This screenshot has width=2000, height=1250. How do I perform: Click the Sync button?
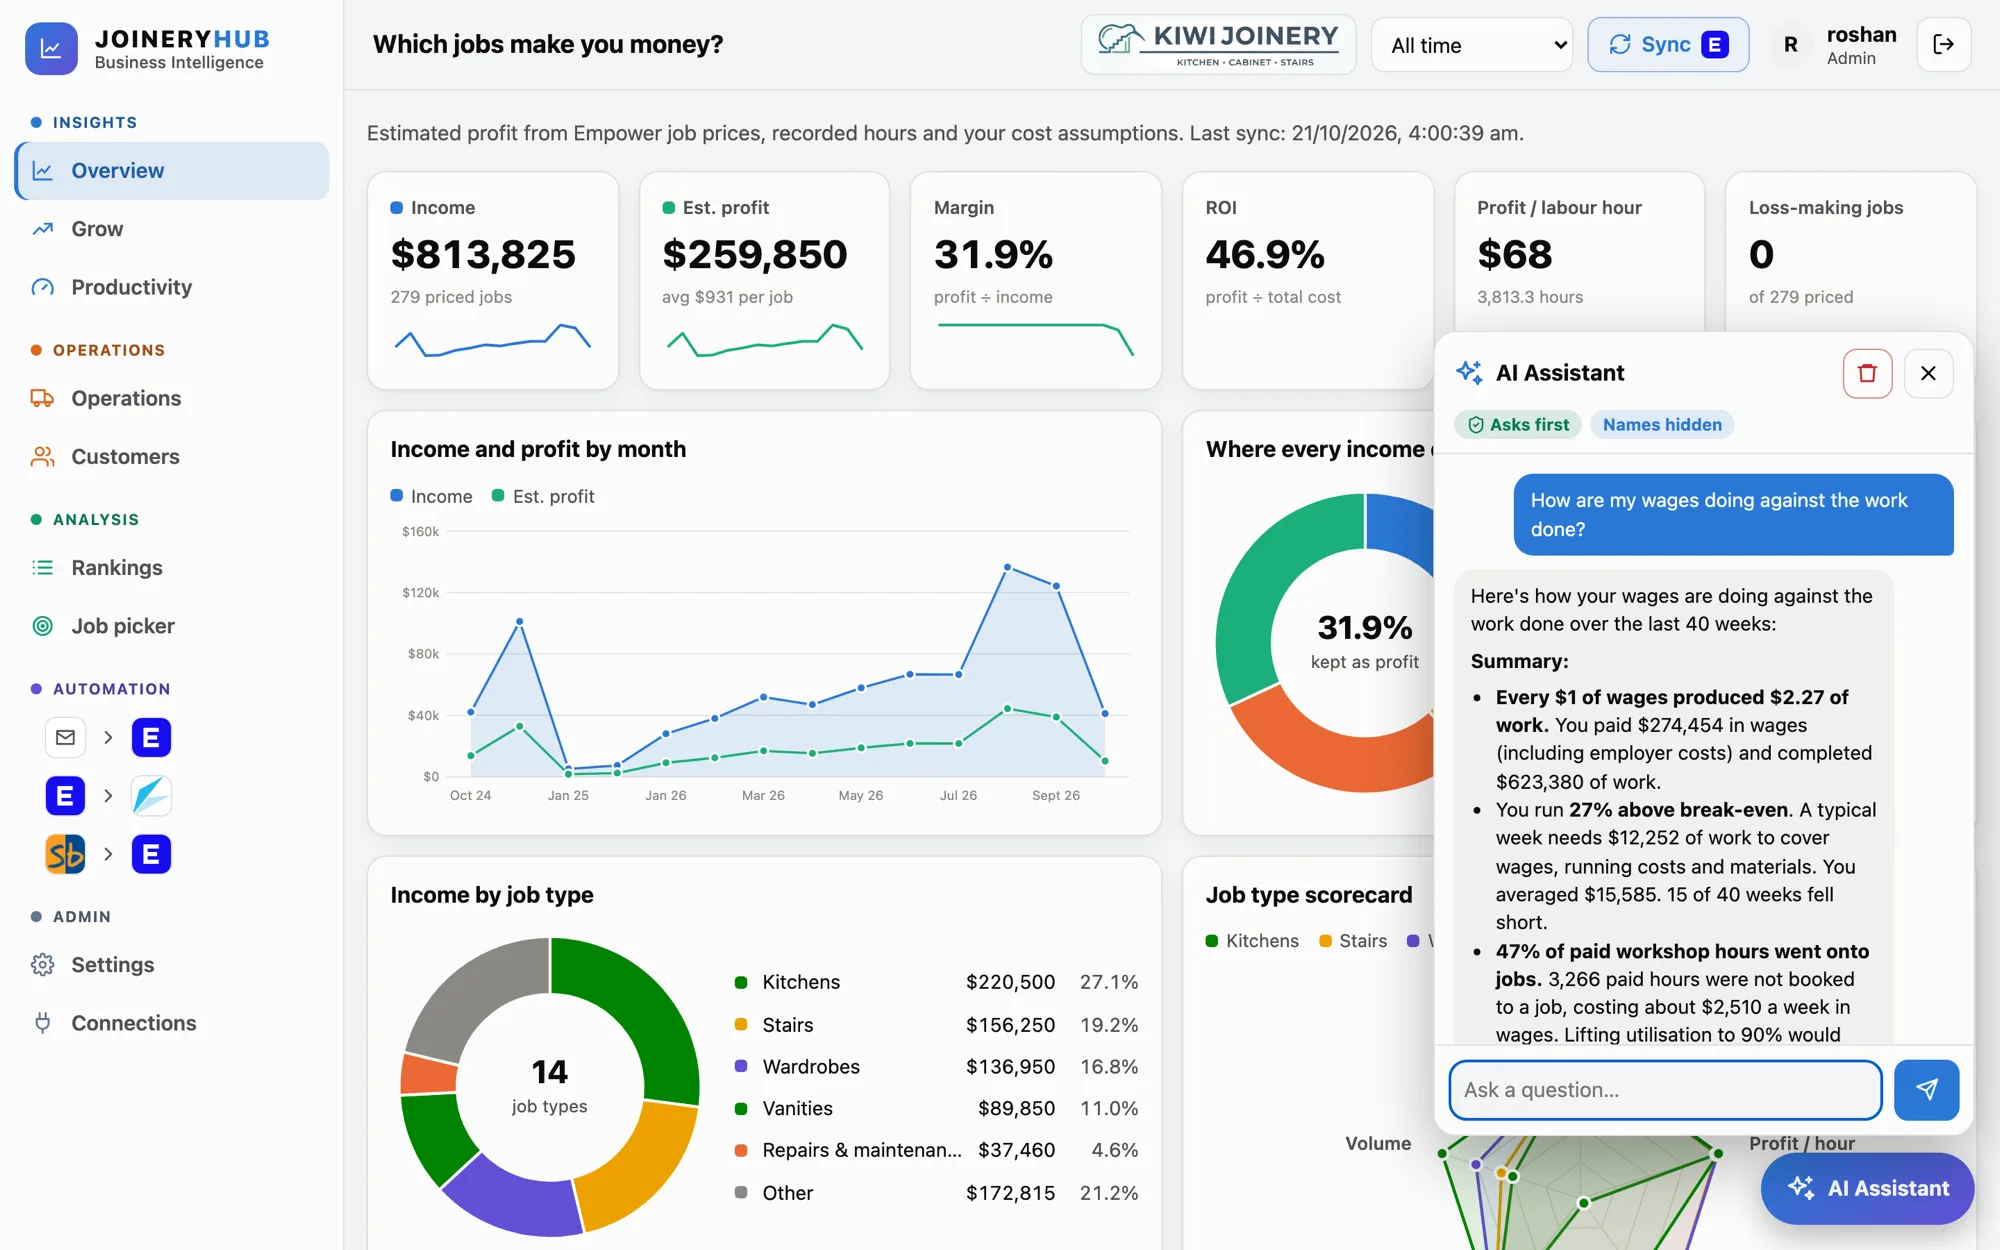pos(1668,45)
